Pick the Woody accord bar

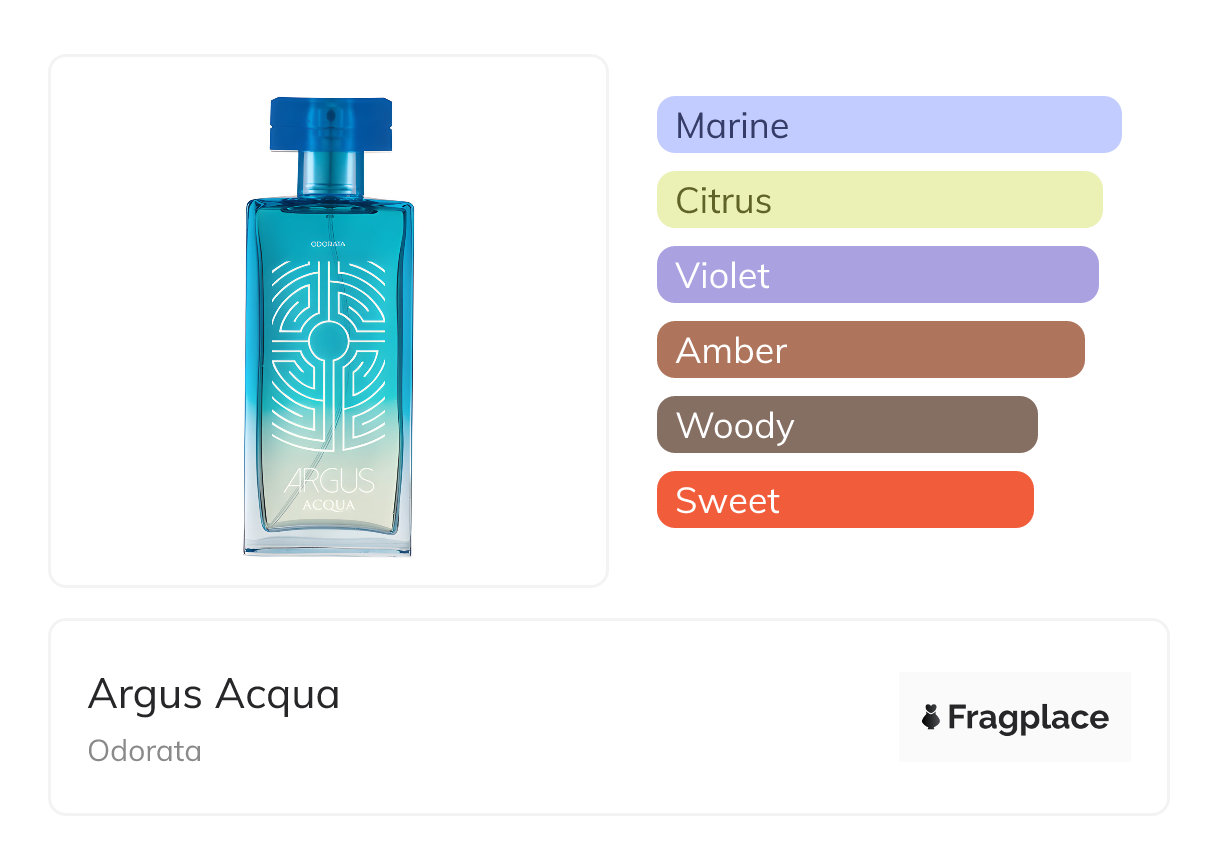[x=847, y=425]
